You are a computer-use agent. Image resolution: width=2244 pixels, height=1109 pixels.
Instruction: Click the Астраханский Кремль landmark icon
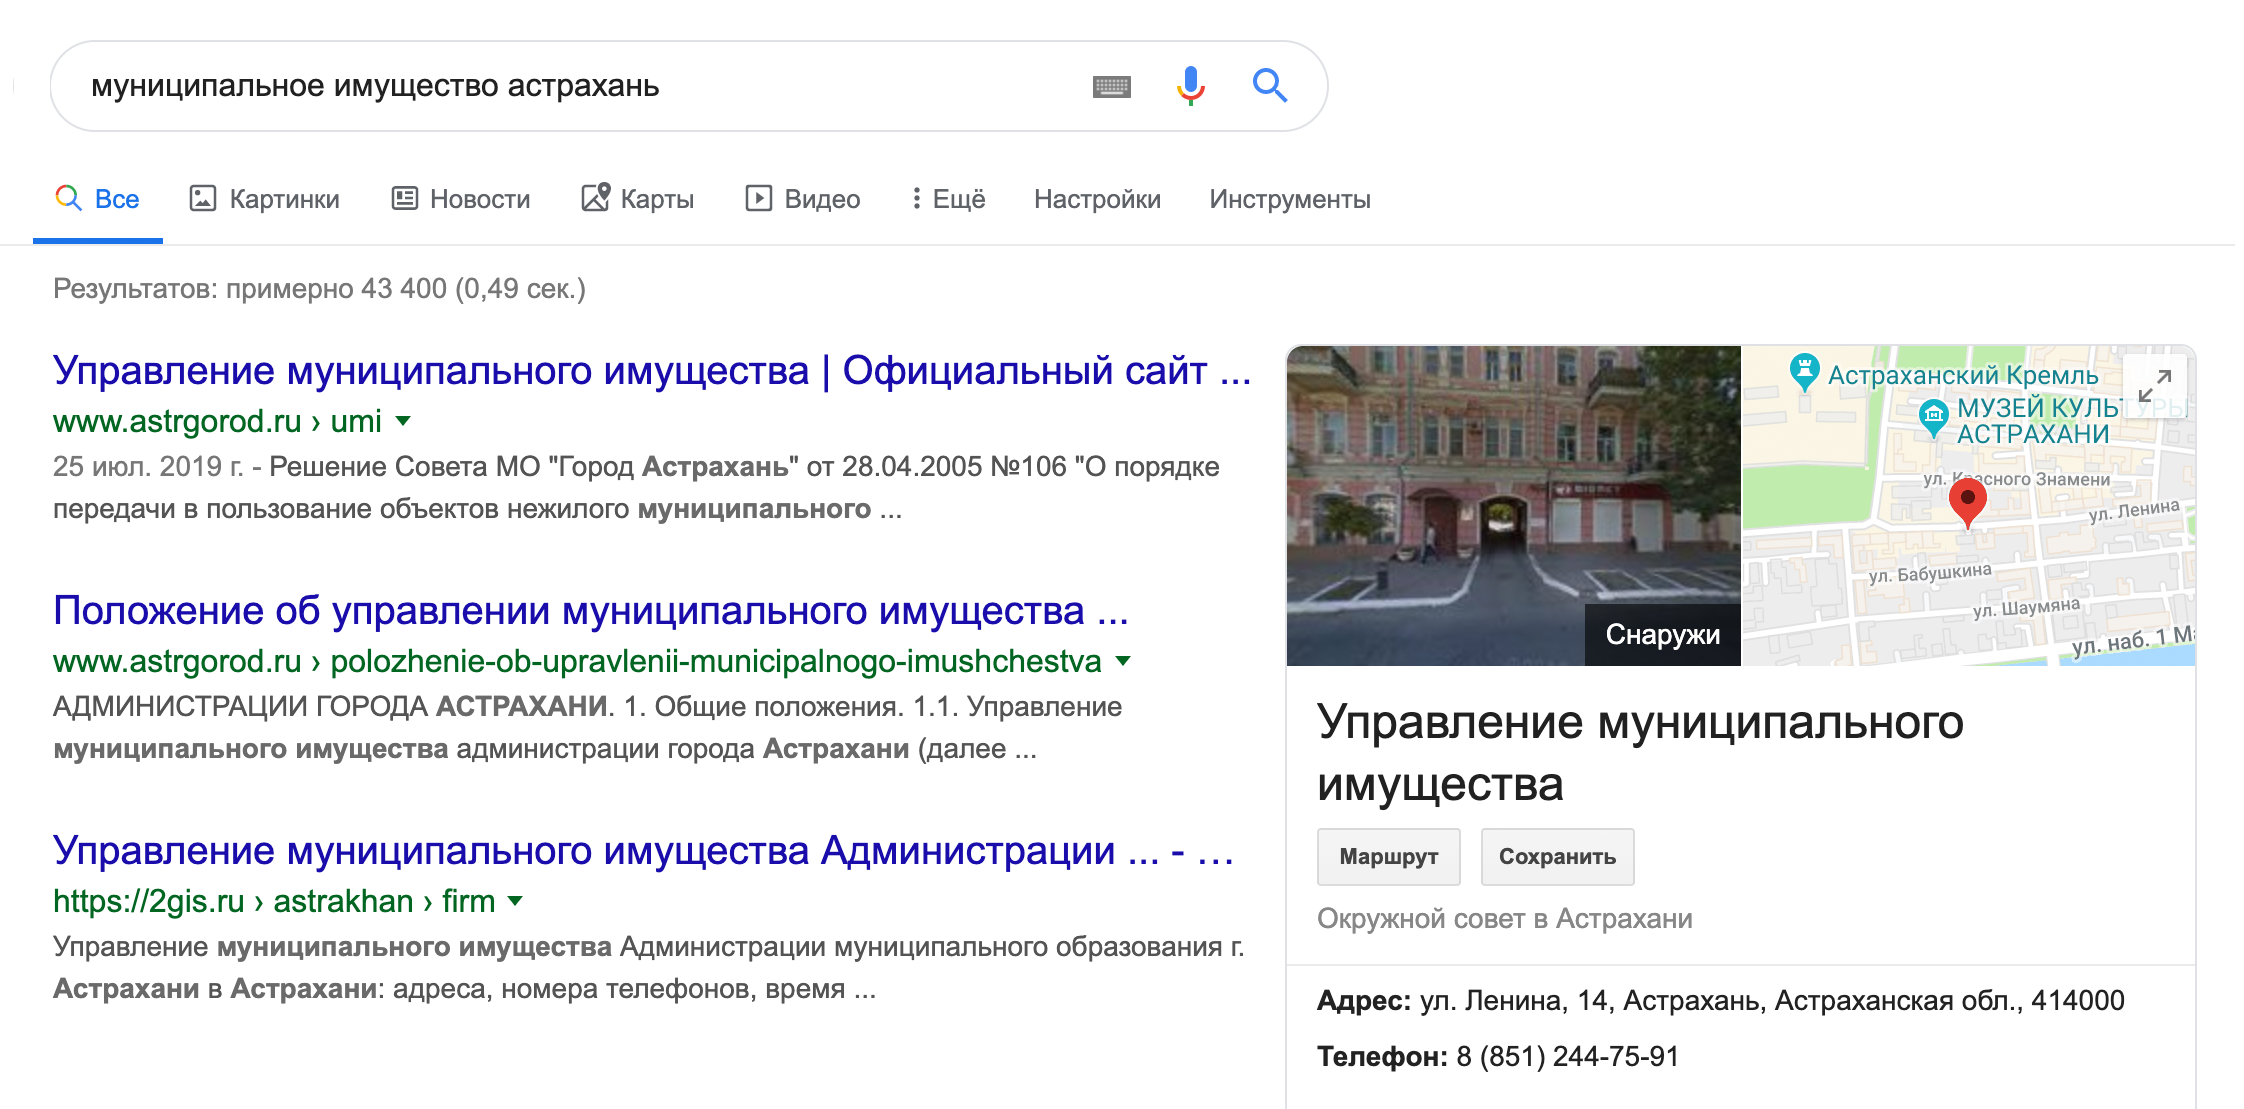coord(1804,372)
